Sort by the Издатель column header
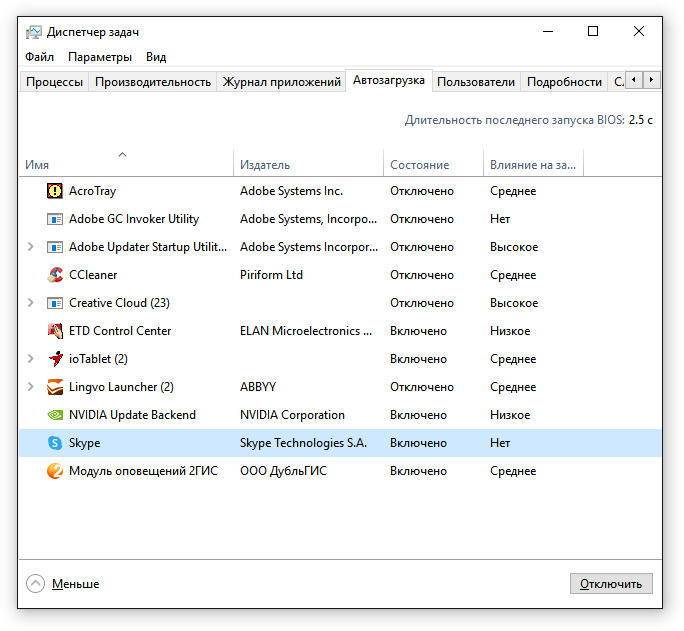Screen dimensions: 684x631 pos(308,164)
